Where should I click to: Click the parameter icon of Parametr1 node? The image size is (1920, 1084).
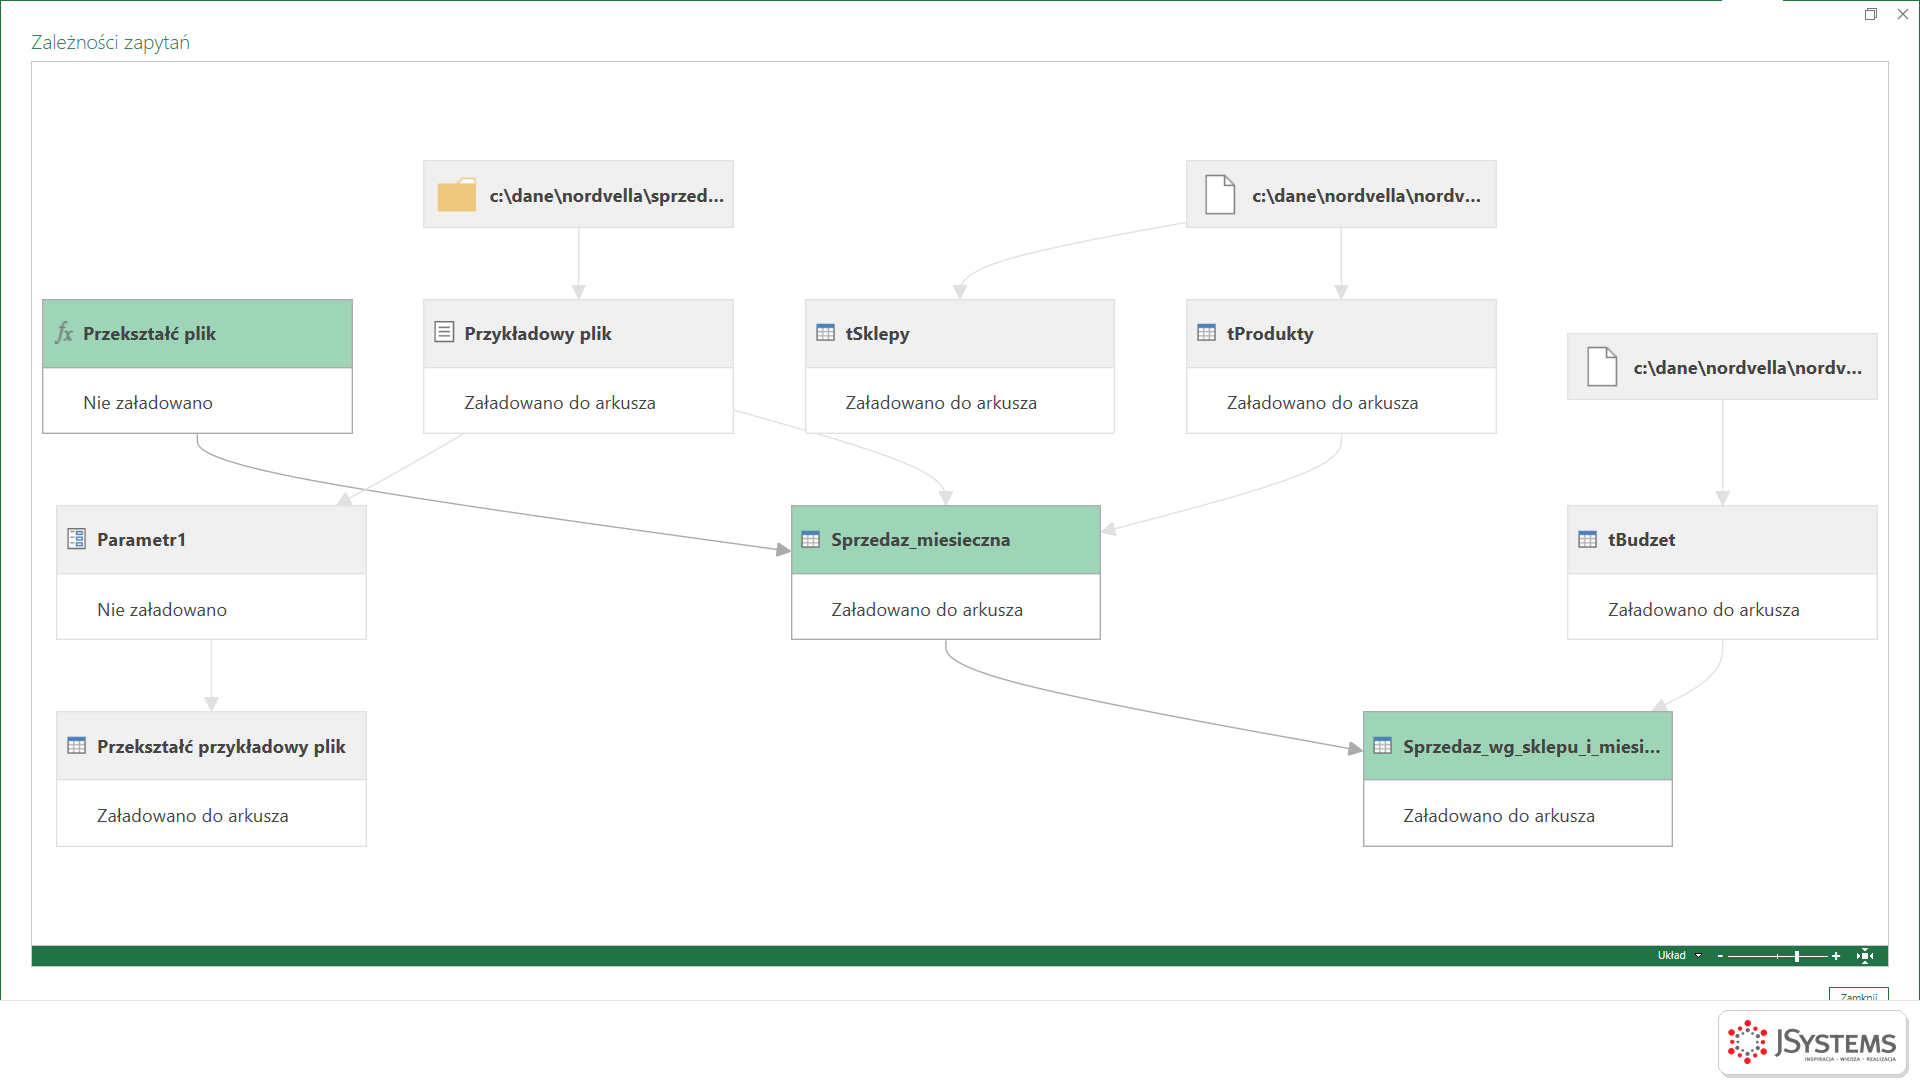pos(76,539)
